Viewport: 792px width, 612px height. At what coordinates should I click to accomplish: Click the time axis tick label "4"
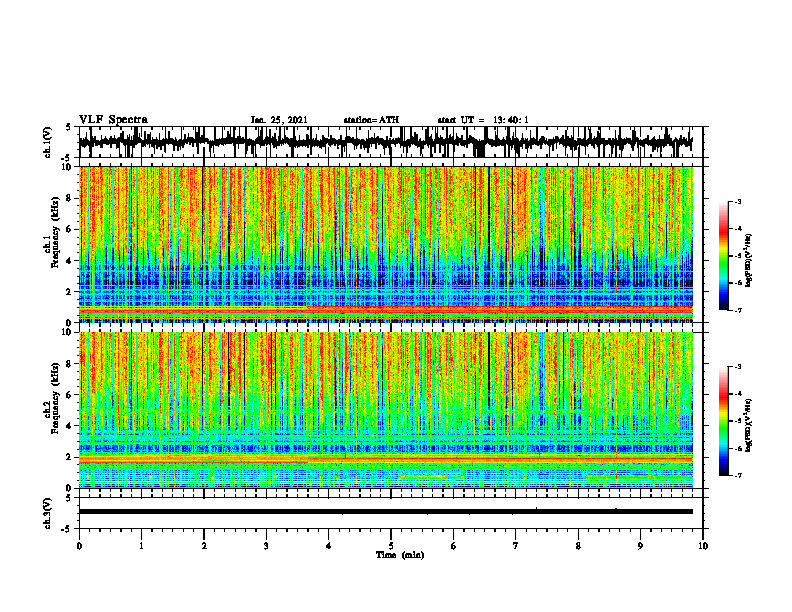329,546
